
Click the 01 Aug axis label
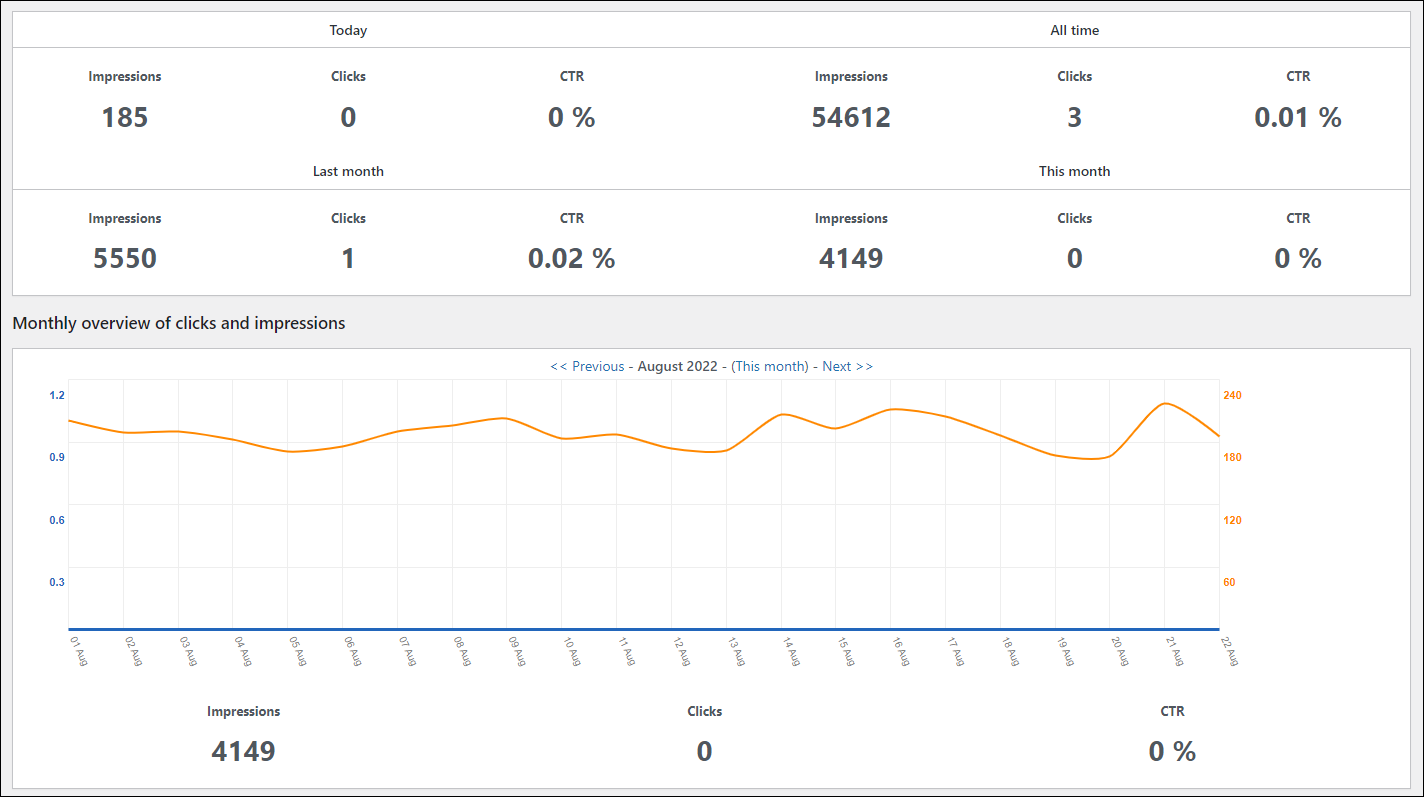[x=76, y=652]
